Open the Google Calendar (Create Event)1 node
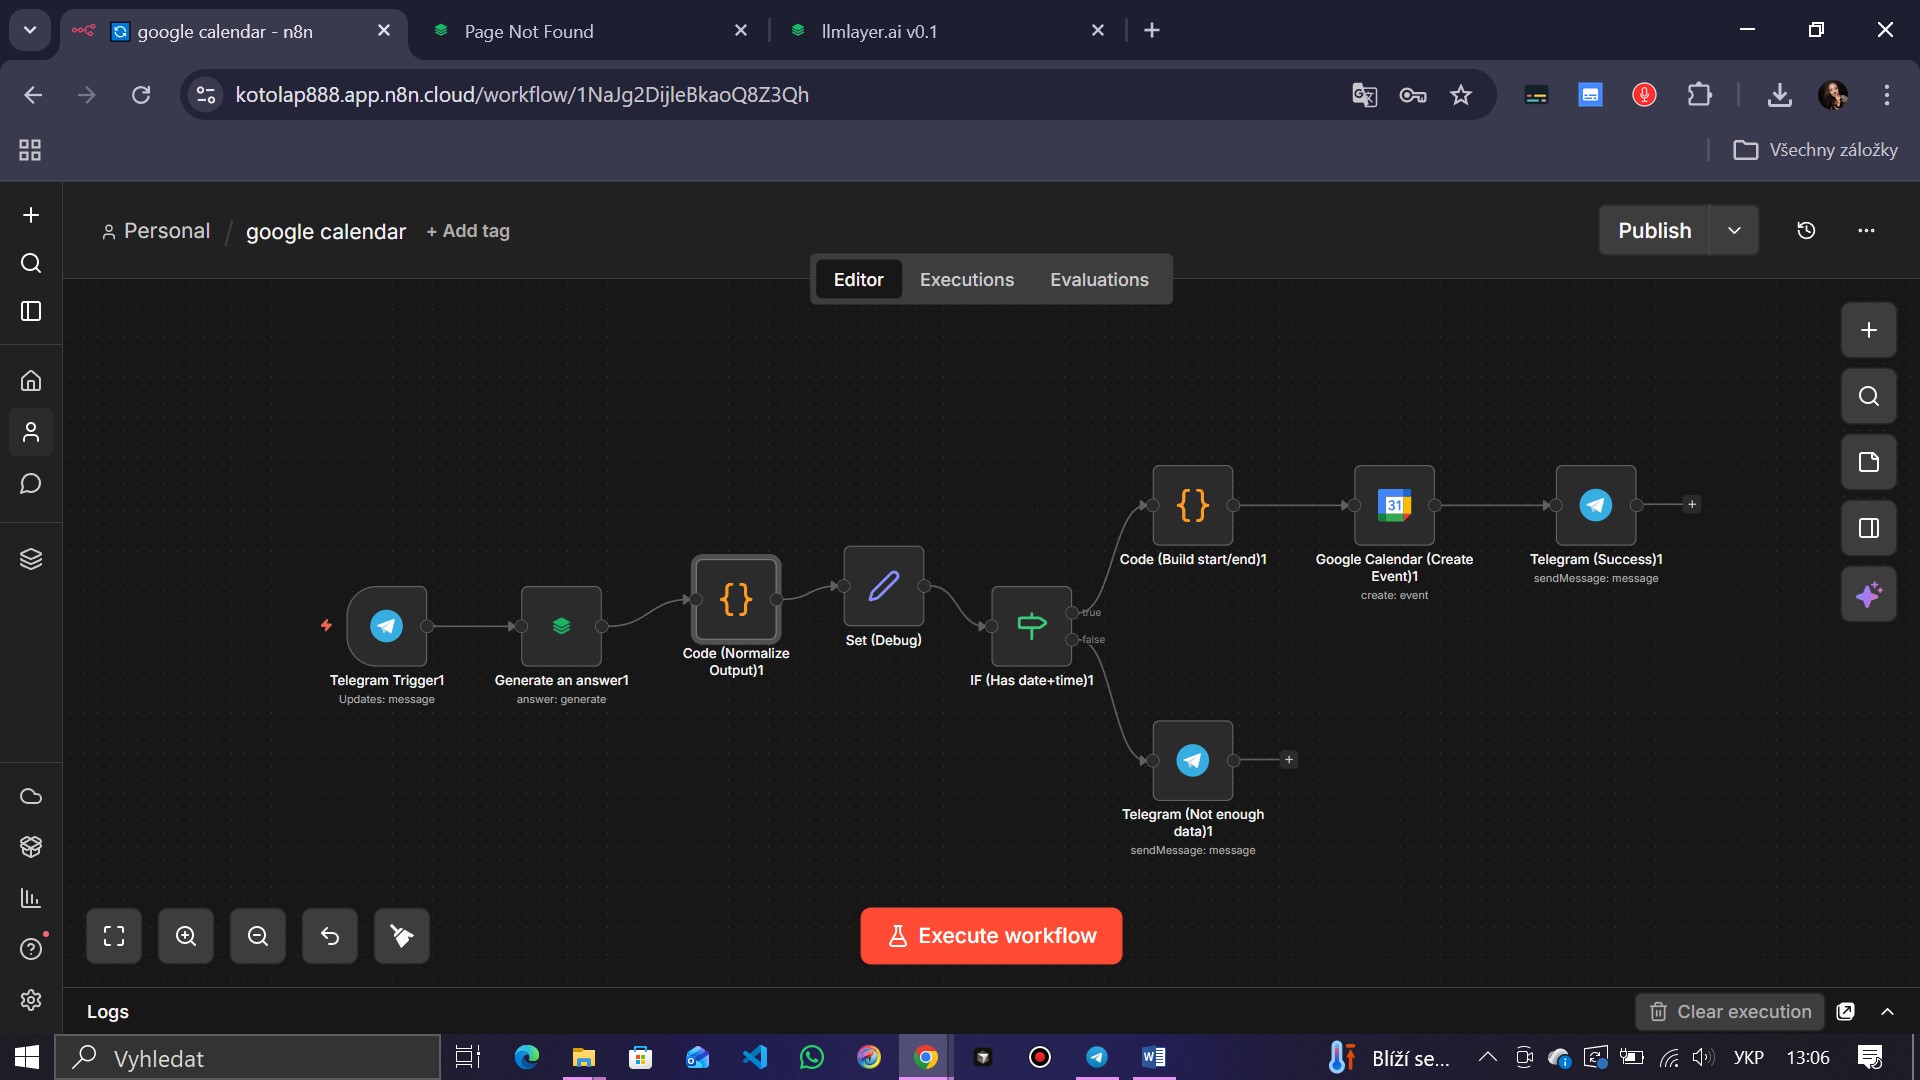Screen dimensions: 1920x1080 click(x=1395, y=505)
